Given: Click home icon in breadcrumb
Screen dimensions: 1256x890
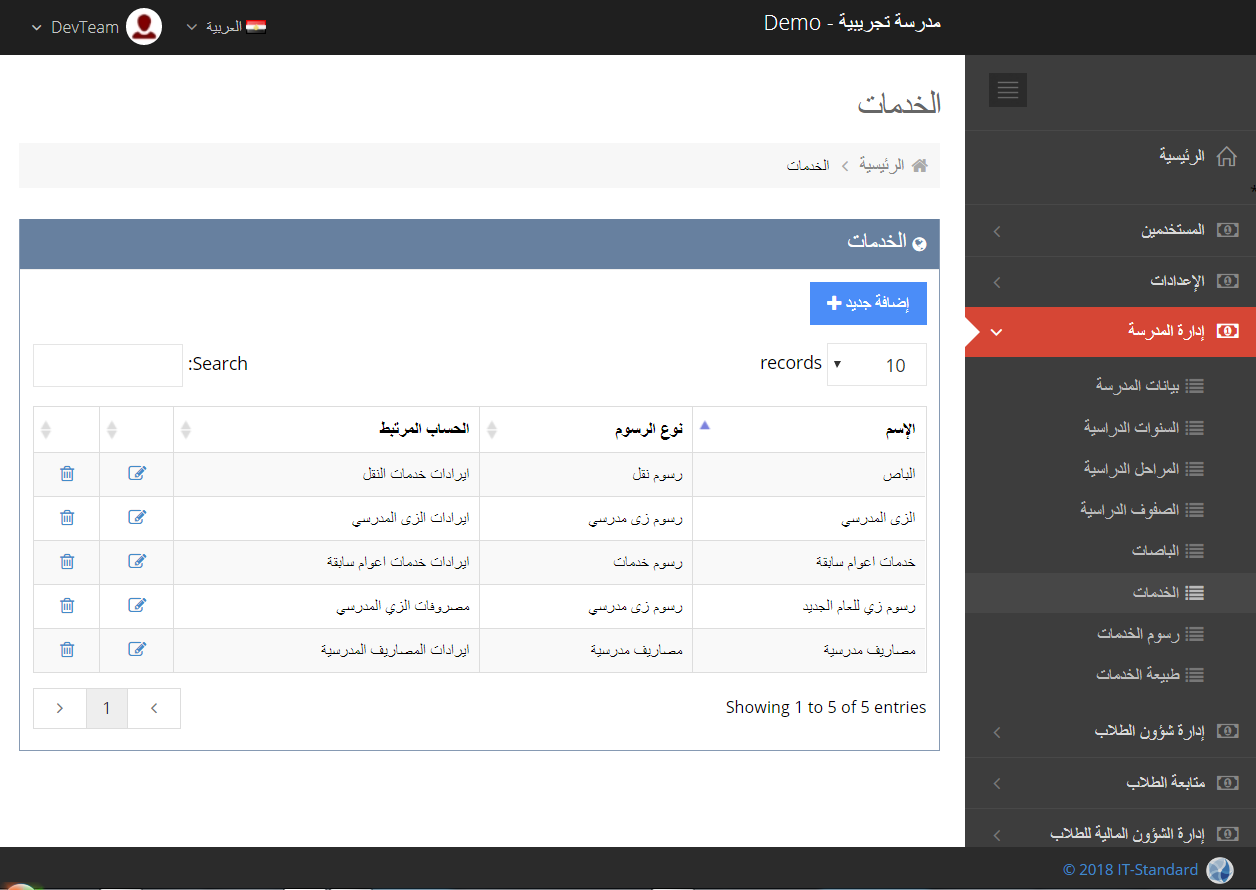Looking at the screenshot, I should pyautogui.click(x=920, y=165).
